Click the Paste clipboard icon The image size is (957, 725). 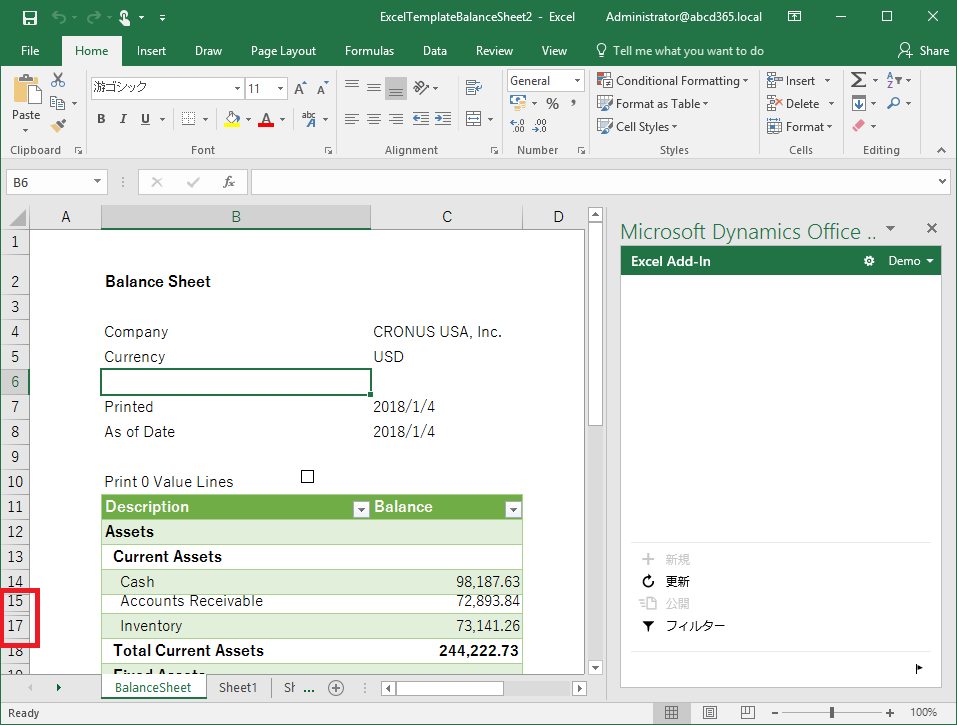click(26, 90)
